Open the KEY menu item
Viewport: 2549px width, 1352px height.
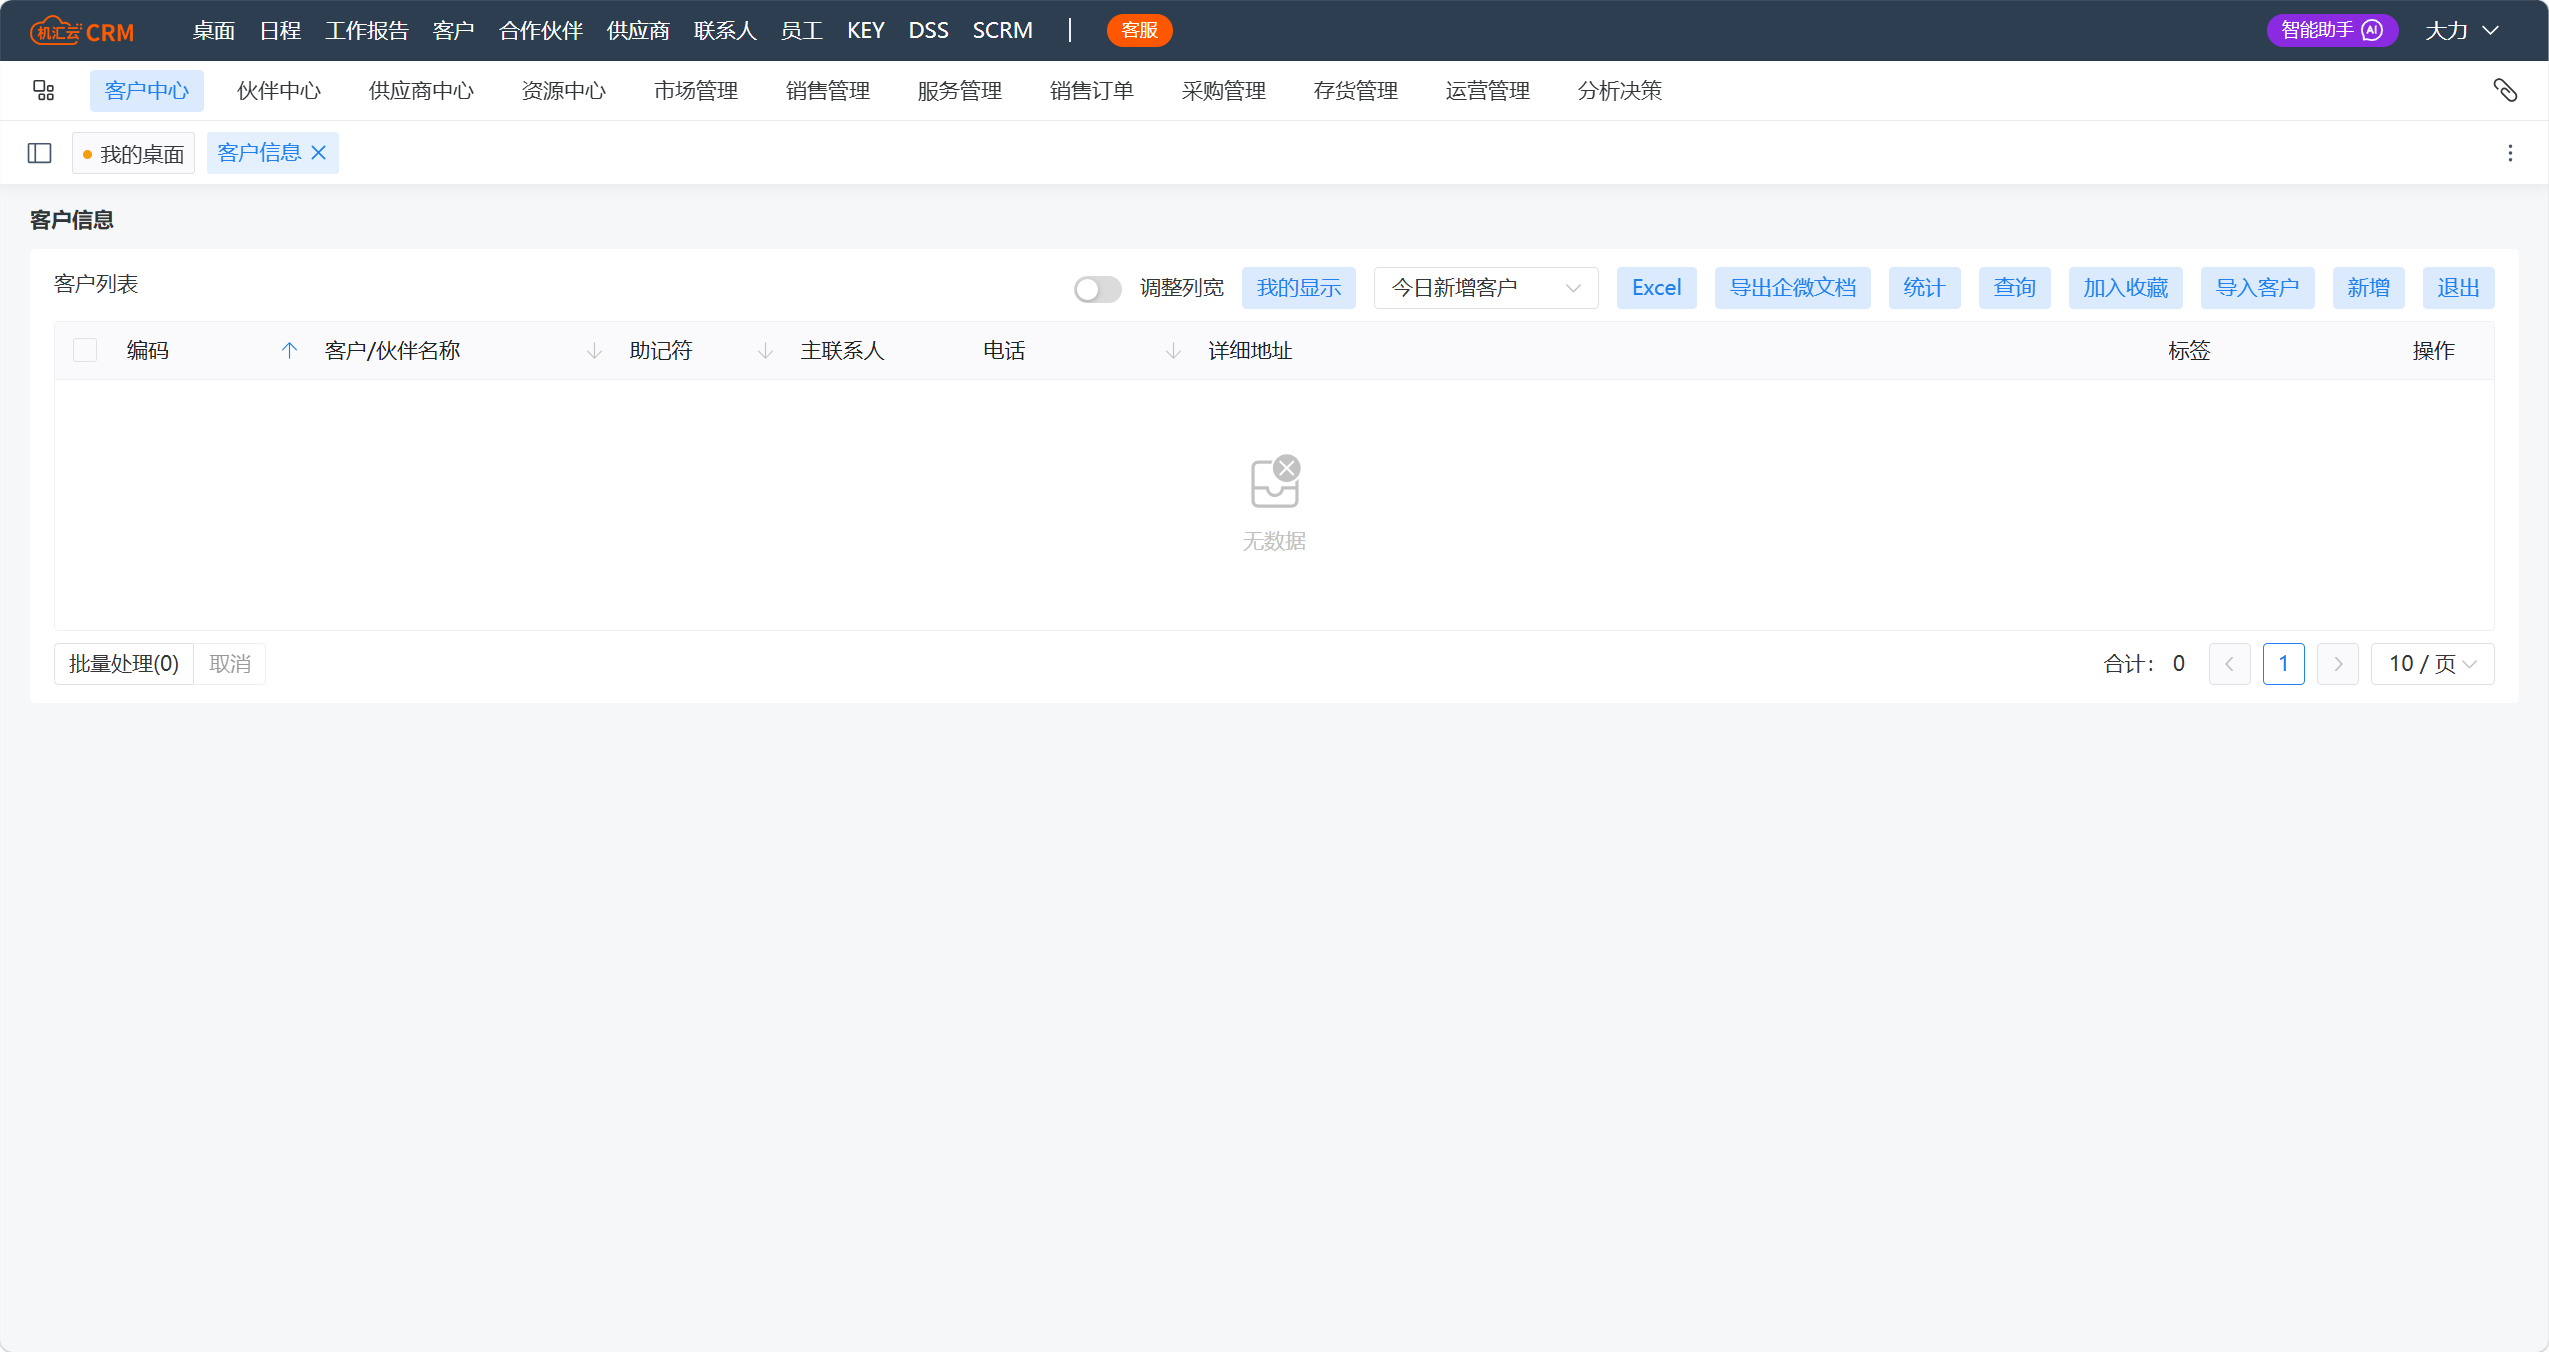865,31
